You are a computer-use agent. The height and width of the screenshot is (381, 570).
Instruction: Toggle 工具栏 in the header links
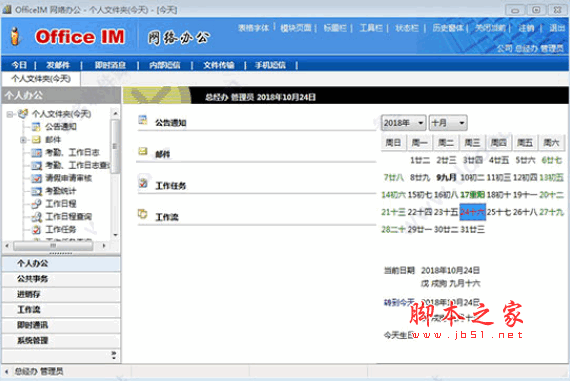(x=371, y=28)
